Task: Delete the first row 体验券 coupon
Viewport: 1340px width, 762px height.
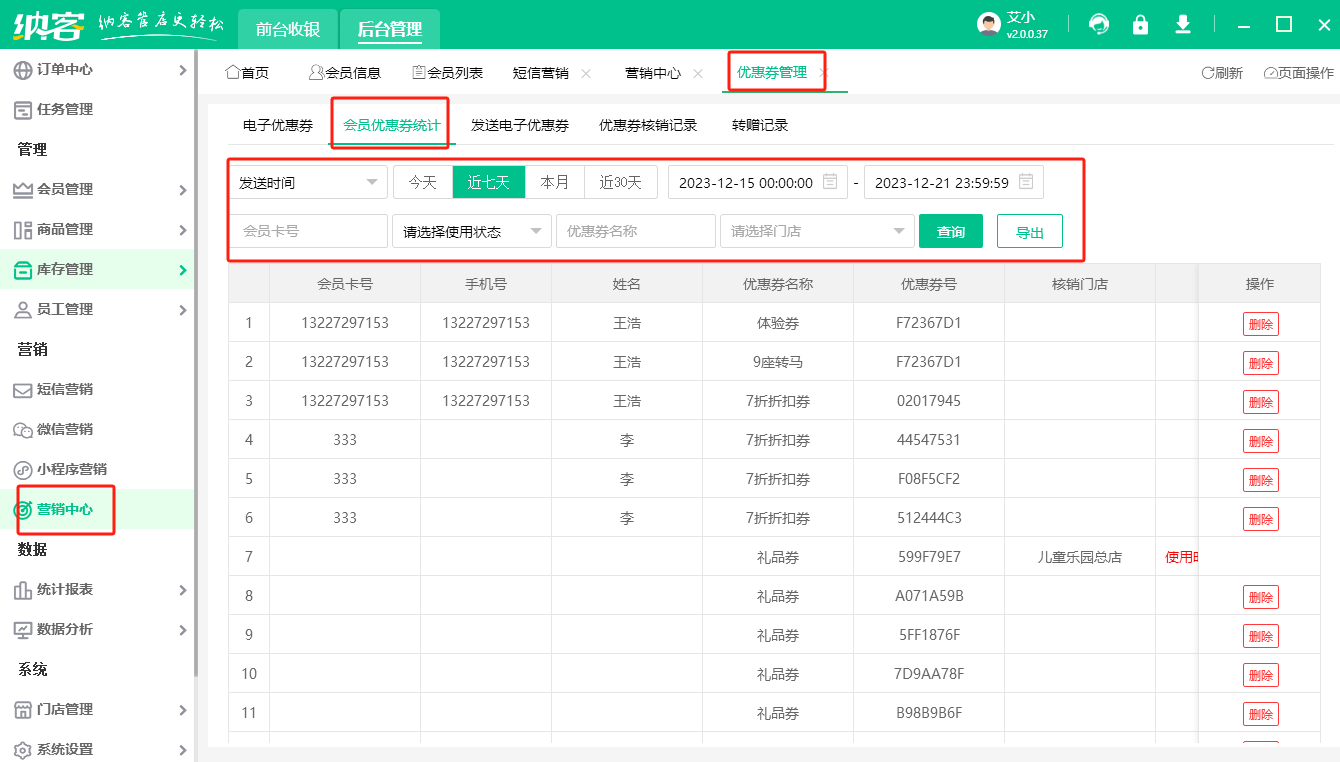Action: pyautogui.click(x=1260, y=324)
